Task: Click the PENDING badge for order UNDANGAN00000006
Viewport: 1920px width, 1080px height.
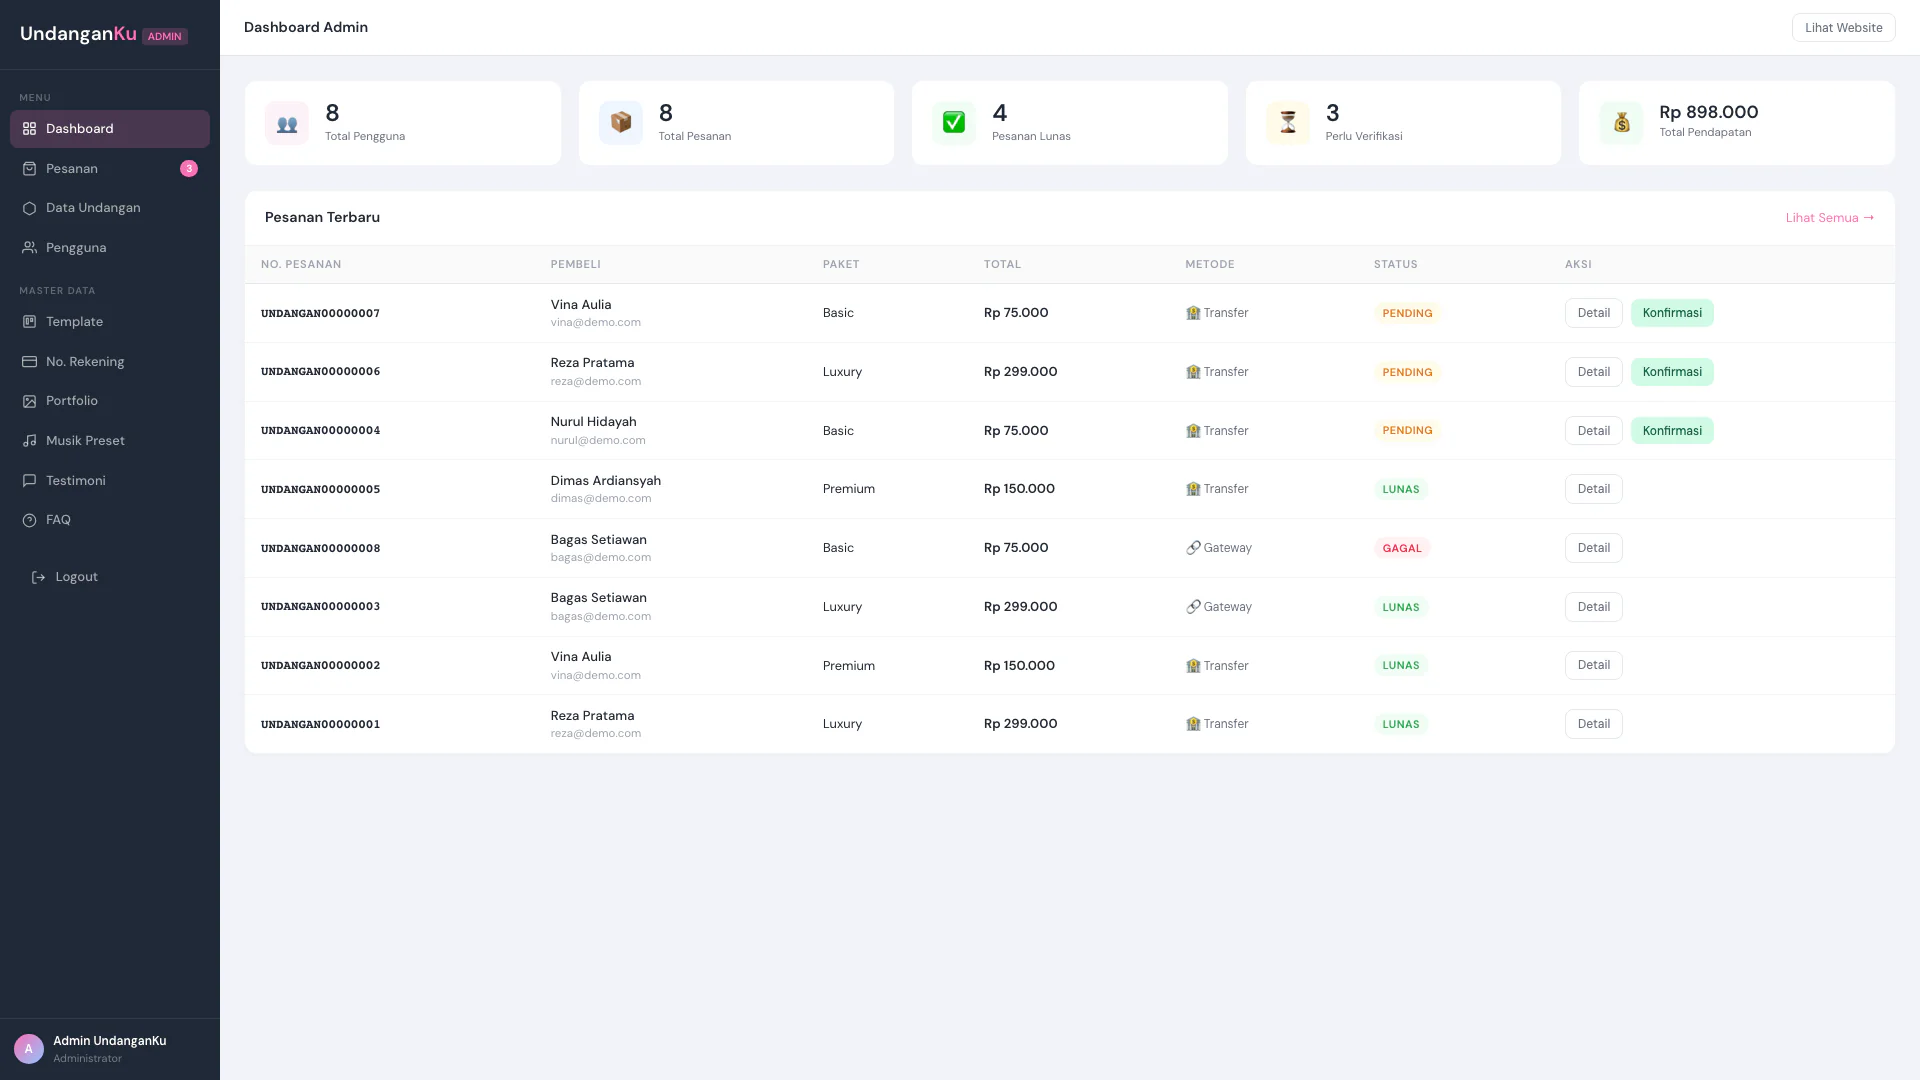Action: pyautogui.click(x=1407, y=372)
